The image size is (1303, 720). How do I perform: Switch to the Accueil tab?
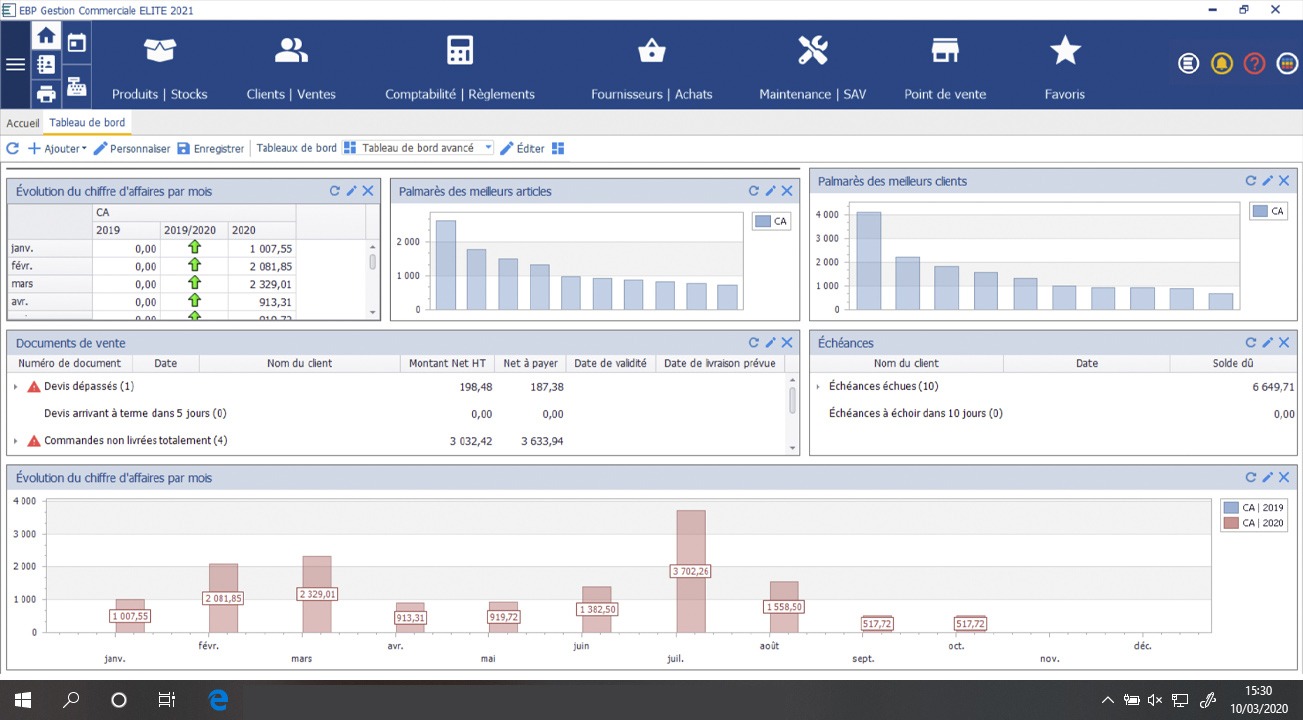tap(23, 123)
